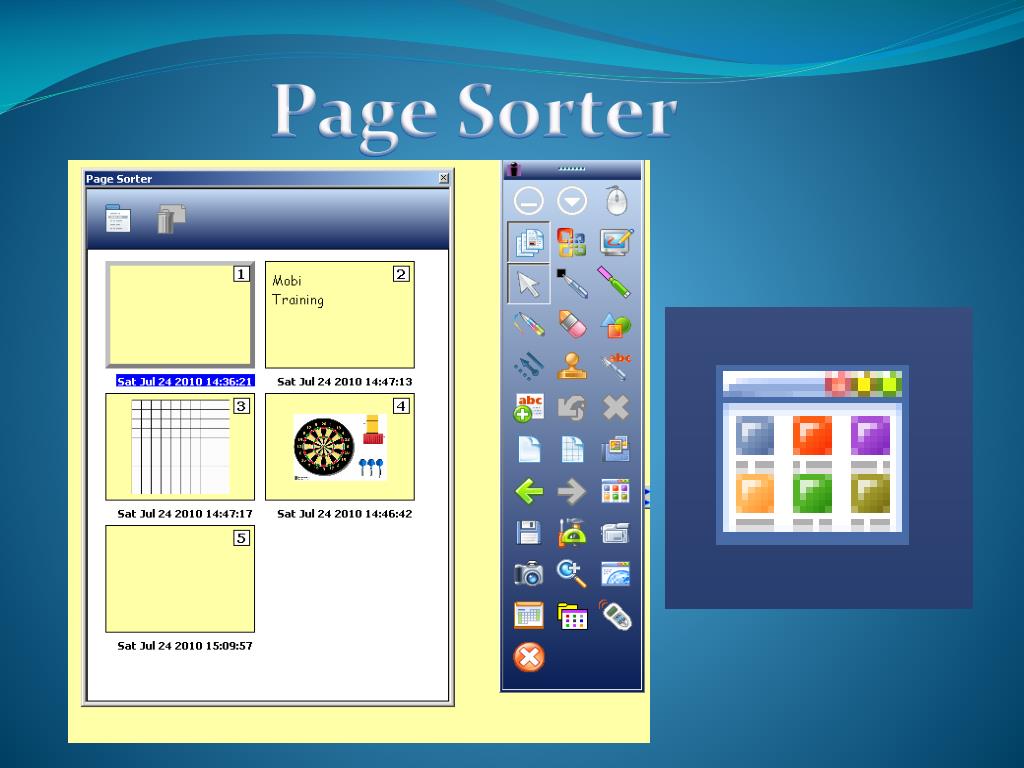The width and height of the screenshot is (1024, 768).
Task: Open the Office mode icon
Action: pos(571,242)
